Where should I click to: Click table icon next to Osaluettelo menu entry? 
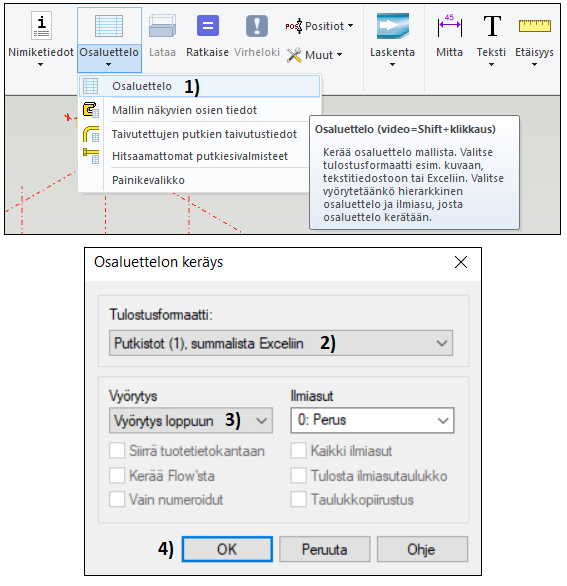(x=90, y=86)
